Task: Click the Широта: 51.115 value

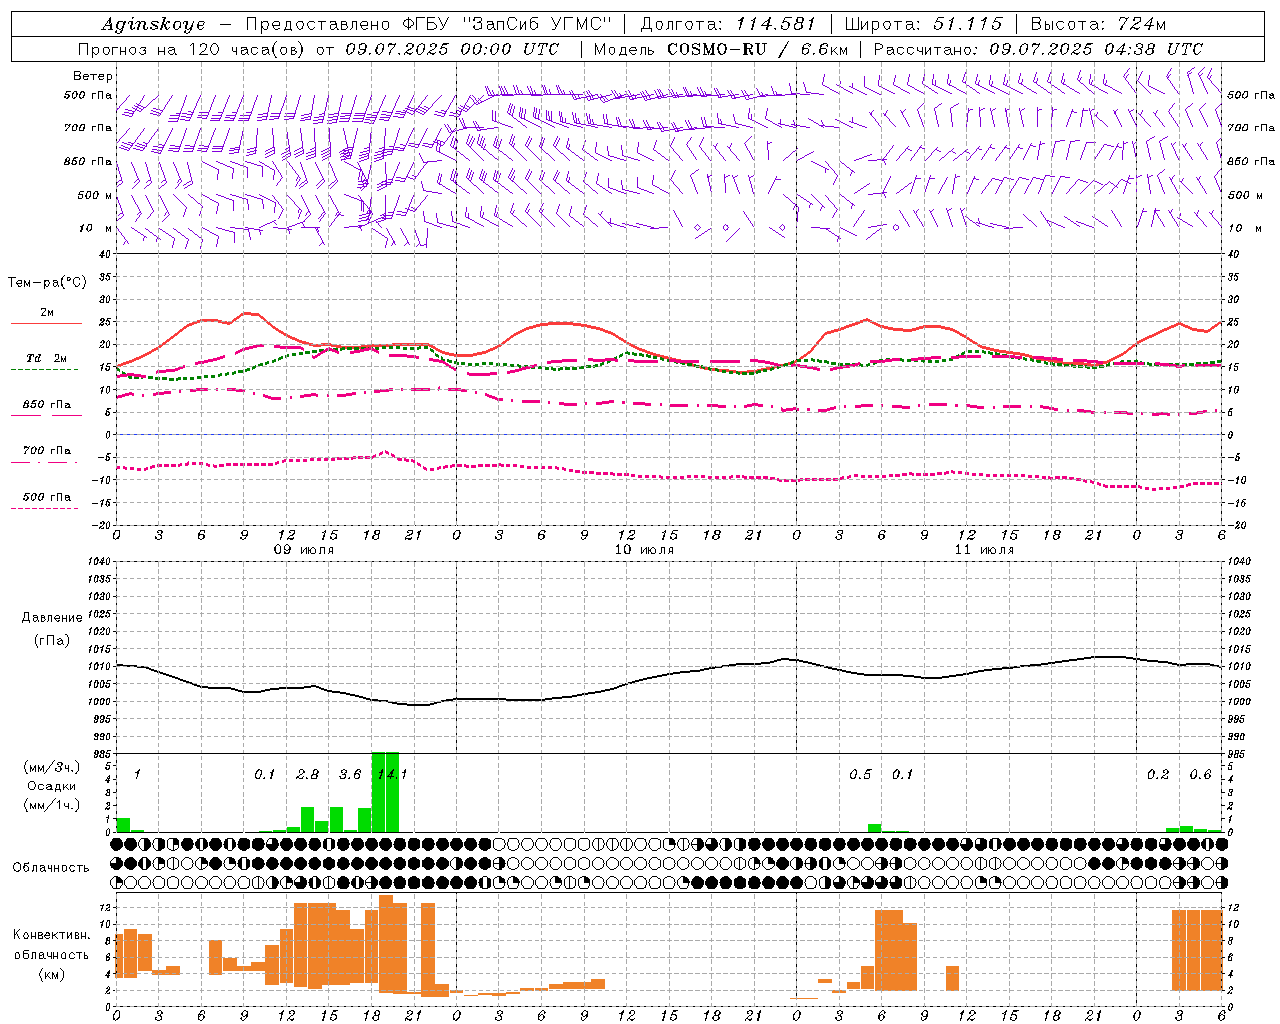Action: (x=923, y=24)
